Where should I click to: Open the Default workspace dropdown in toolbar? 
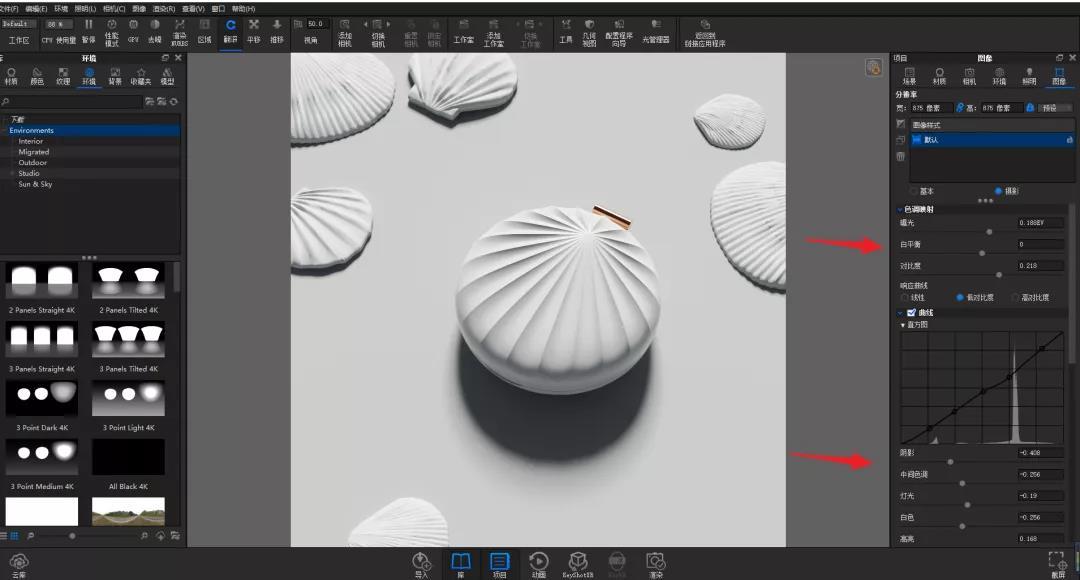tap(19, 24)
